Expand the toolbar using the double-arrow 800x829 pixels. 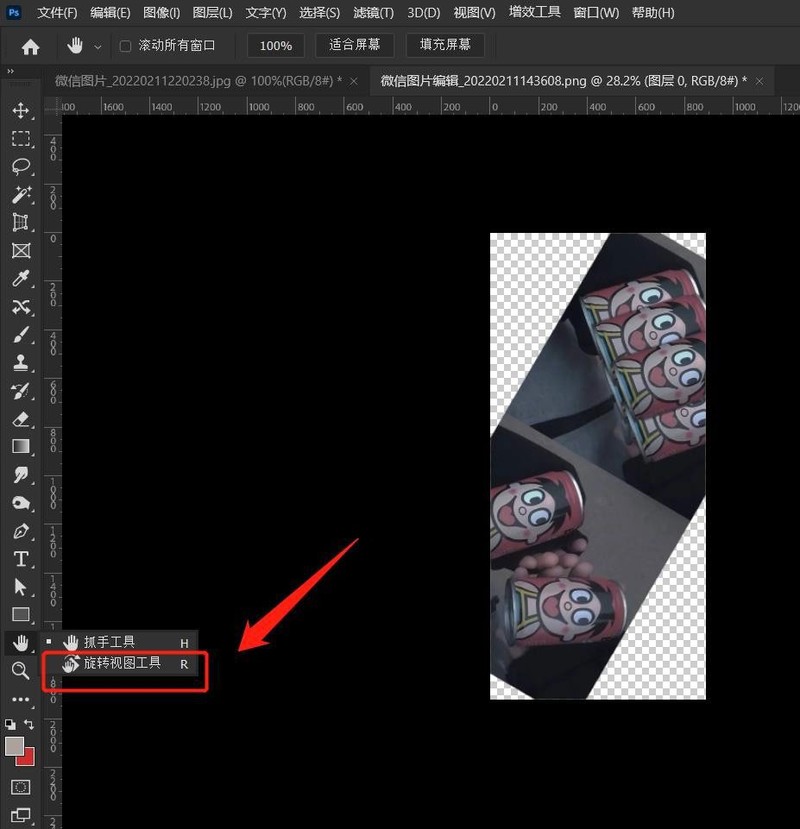[10, 72]
